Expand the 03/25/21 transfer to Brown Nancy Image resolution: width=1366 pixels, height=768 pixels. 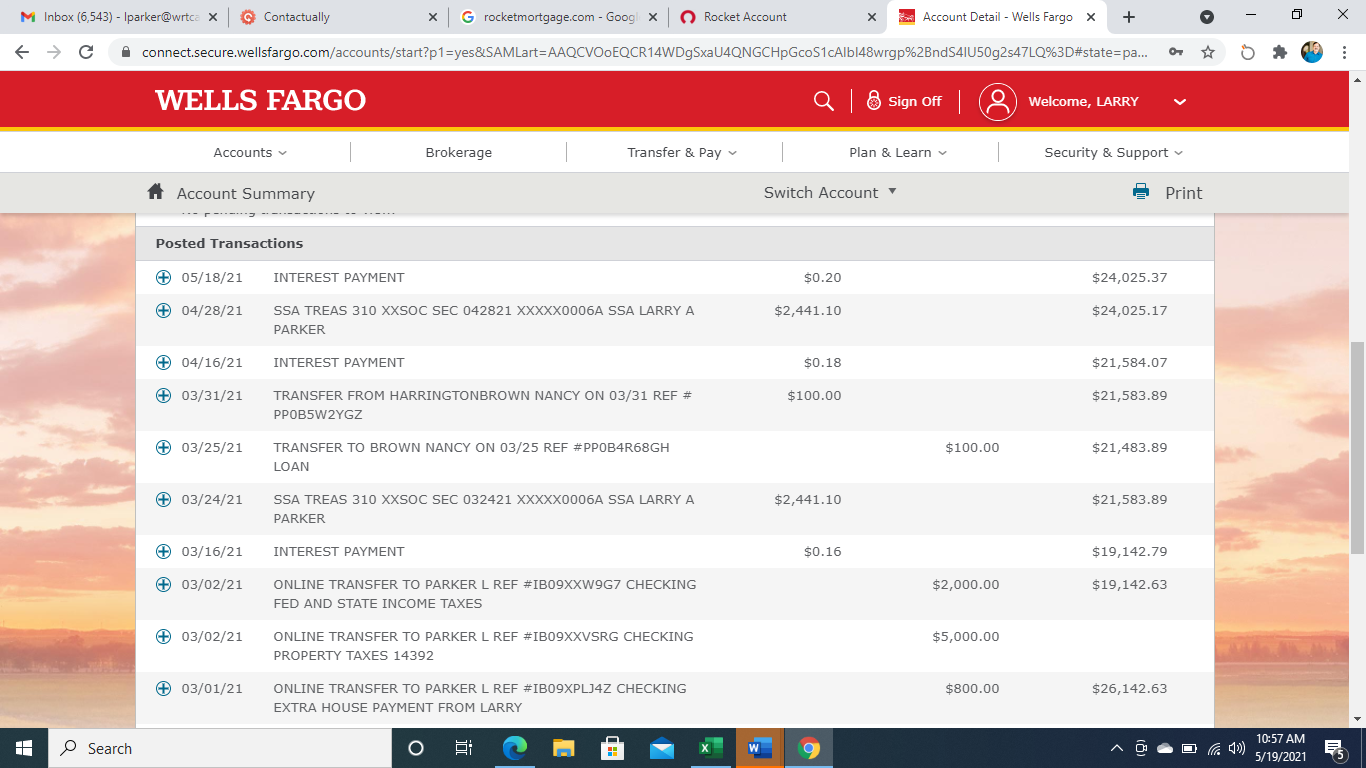click(164, 447)
